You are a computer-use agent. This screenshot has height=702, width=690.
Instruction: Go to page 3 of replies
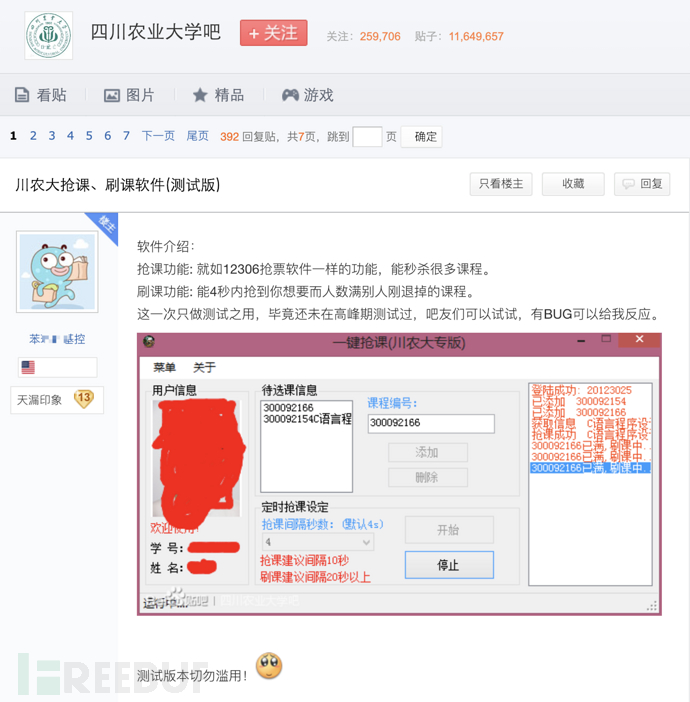tap(52, 136)
